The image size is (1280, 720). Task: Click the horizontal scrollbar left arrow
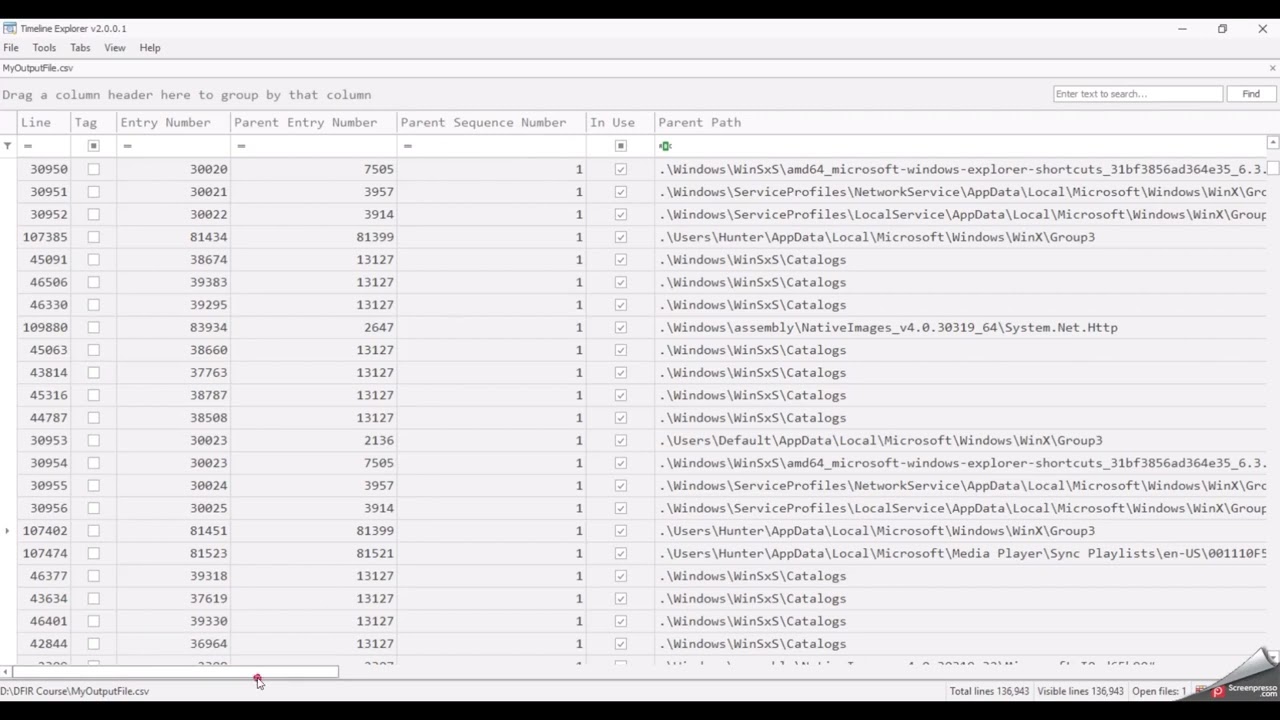pos(6,672)
